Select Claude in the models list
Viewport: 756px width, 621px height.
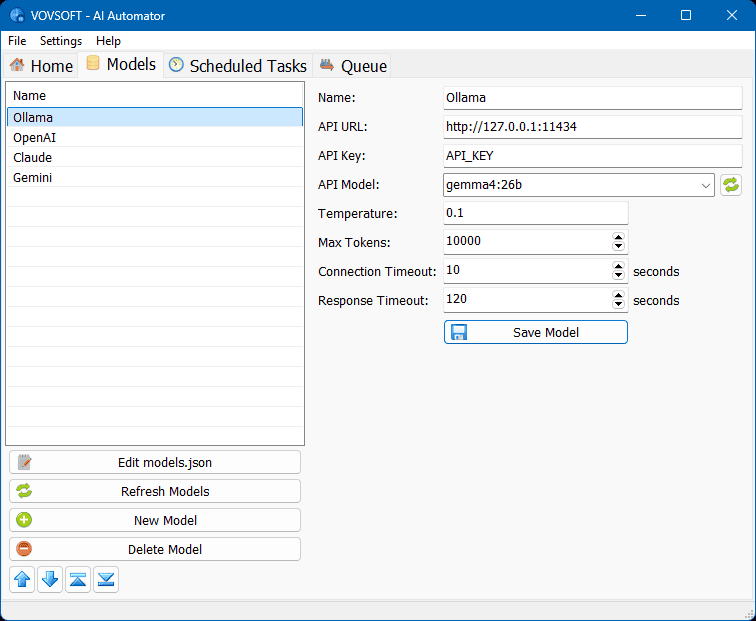pos(33,157)
